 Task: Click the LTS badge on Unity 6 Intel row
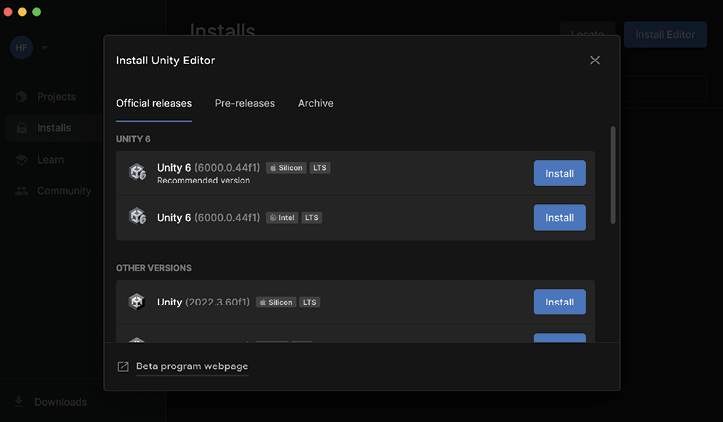[x=312, y=218]
